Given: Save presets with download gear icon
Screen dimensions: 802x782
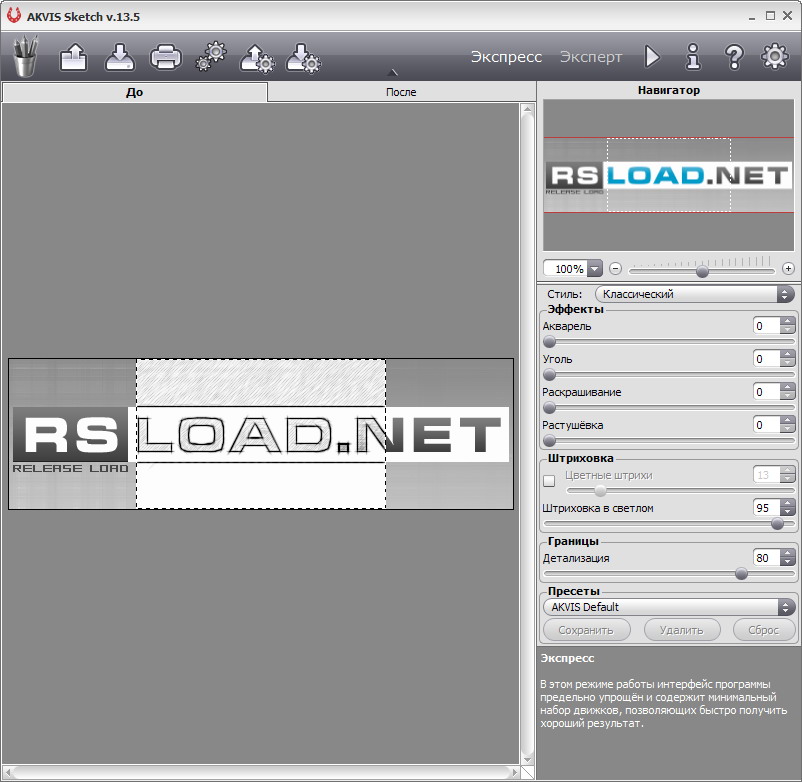Looking at the screenshot, I should pos(303,57).
